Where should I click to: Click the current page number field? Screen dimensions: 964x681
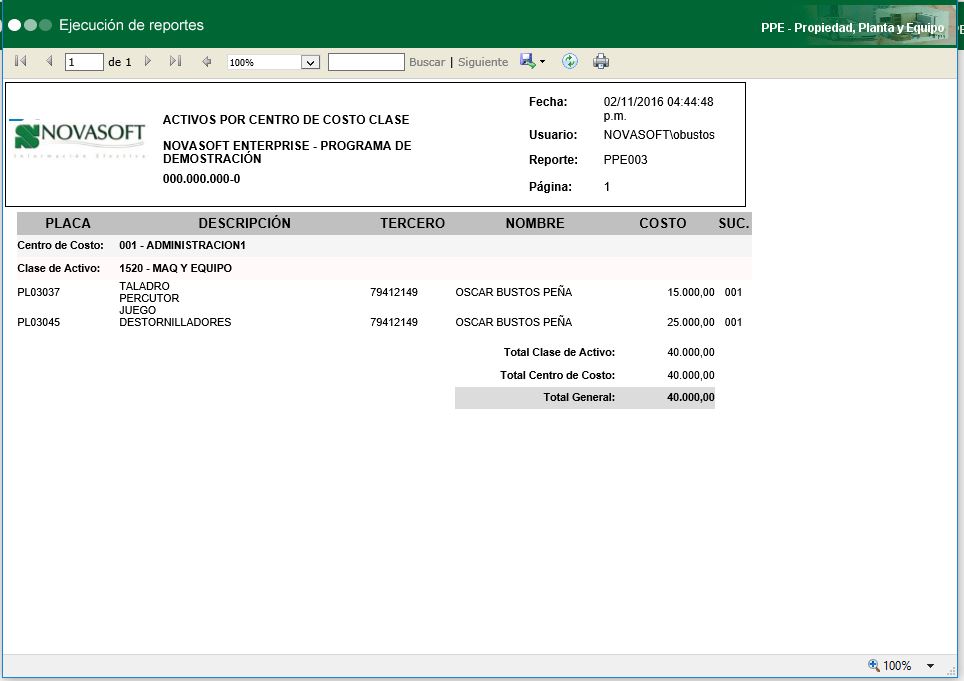84,62
